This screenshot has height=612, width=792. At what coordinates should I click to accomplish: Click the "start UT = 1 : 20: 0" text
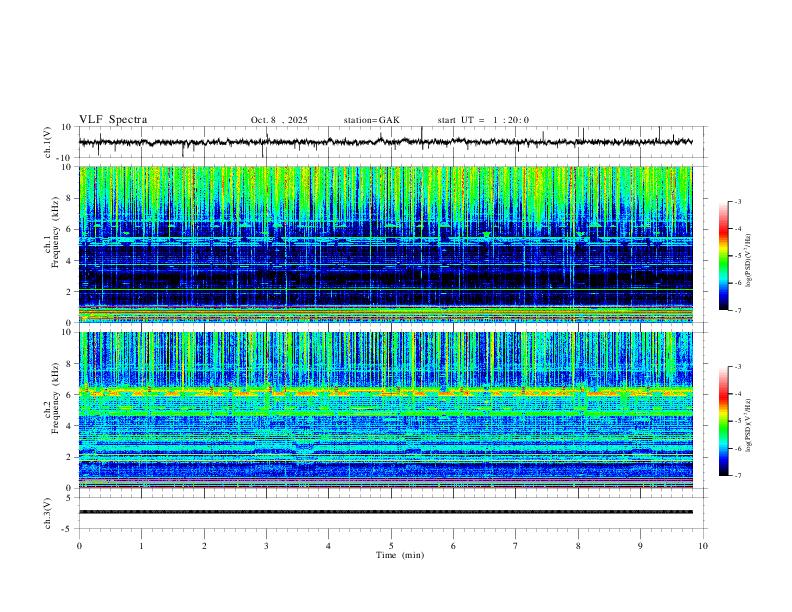483,120
